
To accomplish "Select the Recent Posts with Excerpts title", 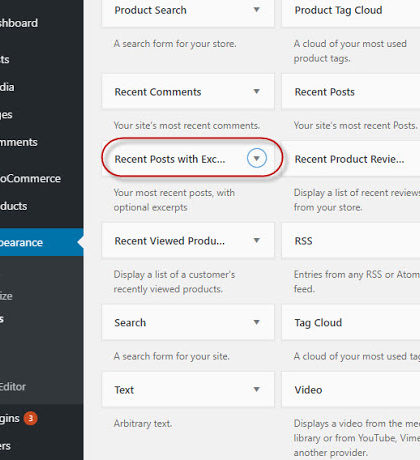I will click(x=170, y=159).
